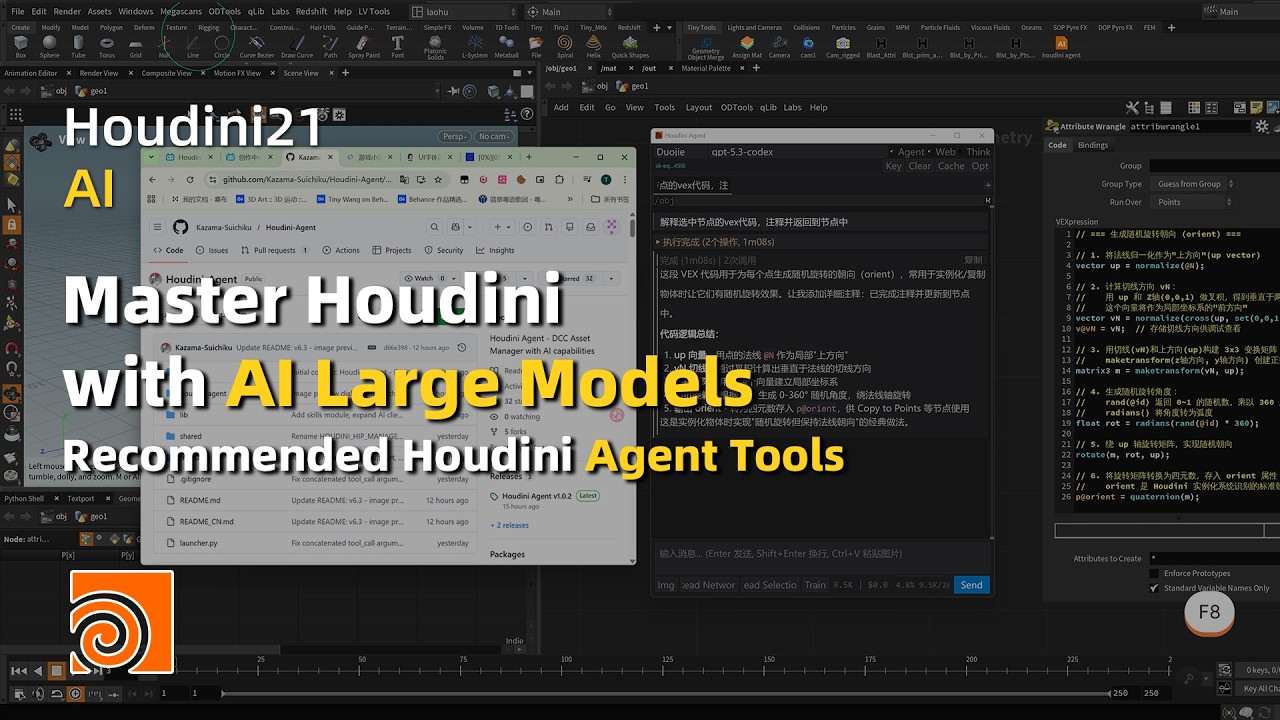Click the Cache button in Houdini Agent

pos(951,166)
